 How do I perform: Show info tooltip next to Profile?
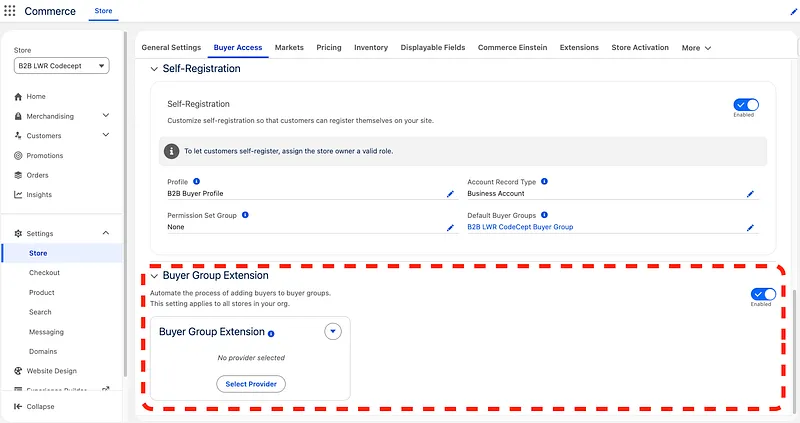tap(196, 182)
